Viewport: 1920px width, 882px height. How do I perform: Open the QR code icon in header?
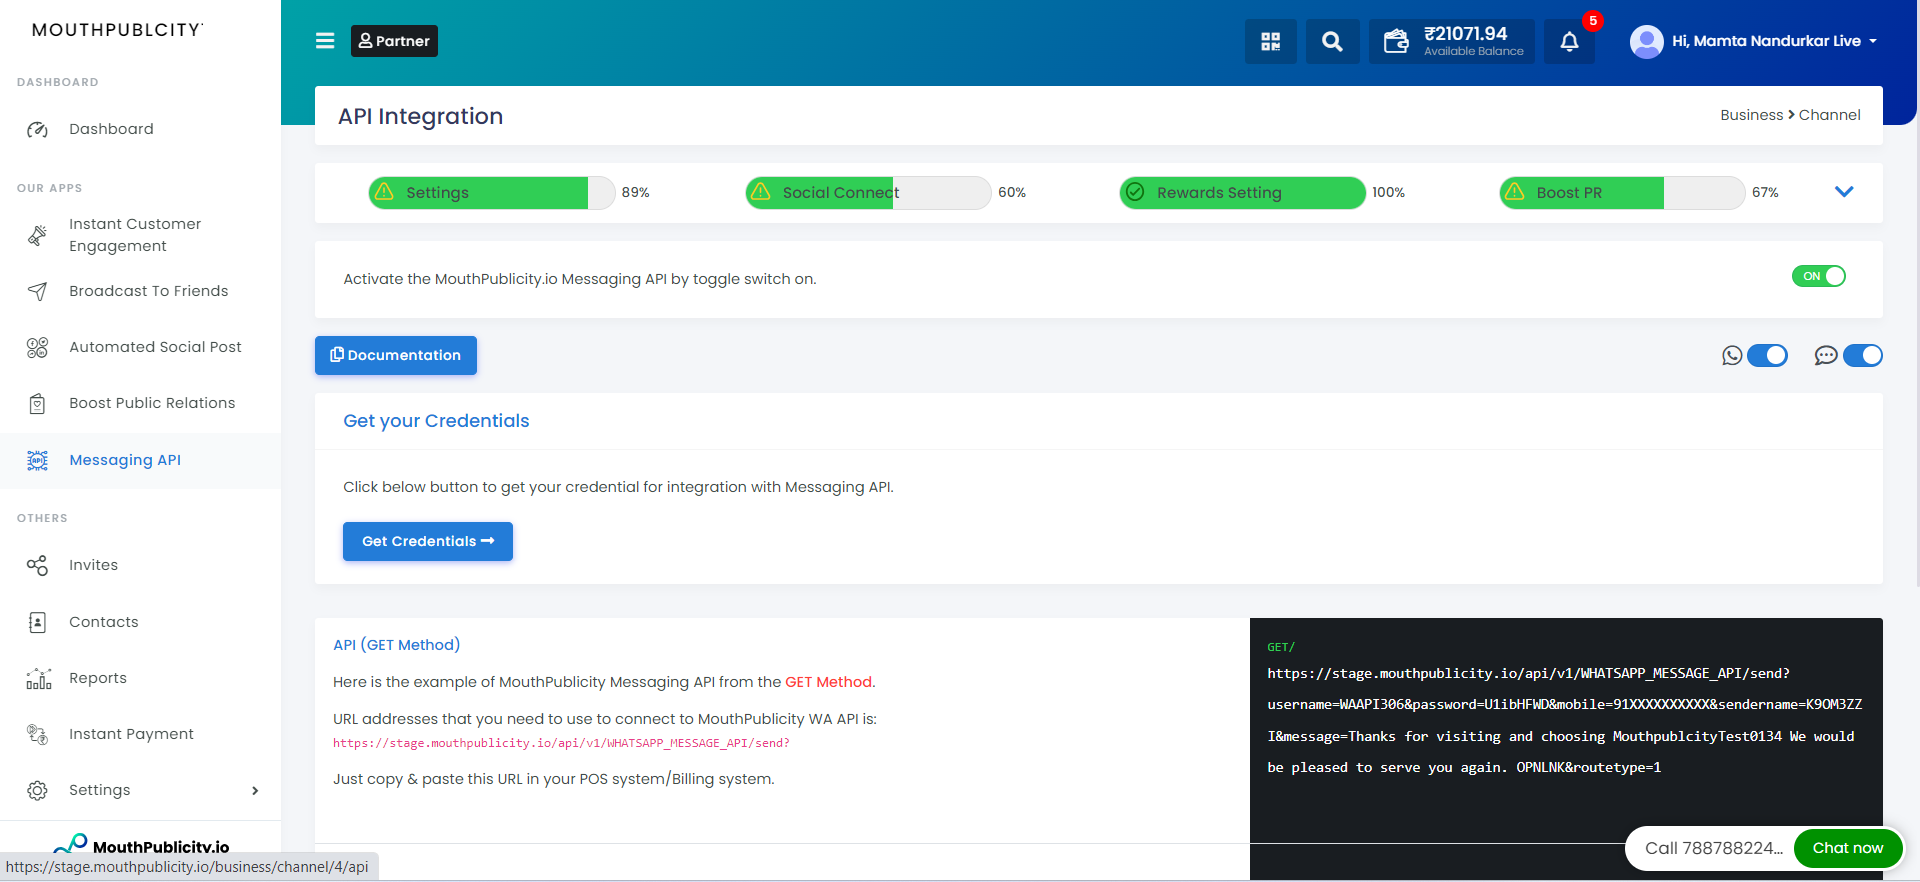pyautogui.click(x=1270, y=41)
